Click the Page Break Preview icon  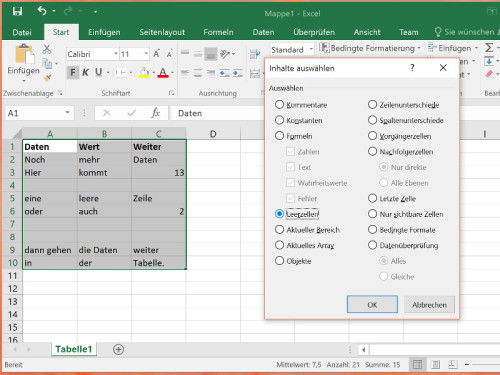pos(452,364)
